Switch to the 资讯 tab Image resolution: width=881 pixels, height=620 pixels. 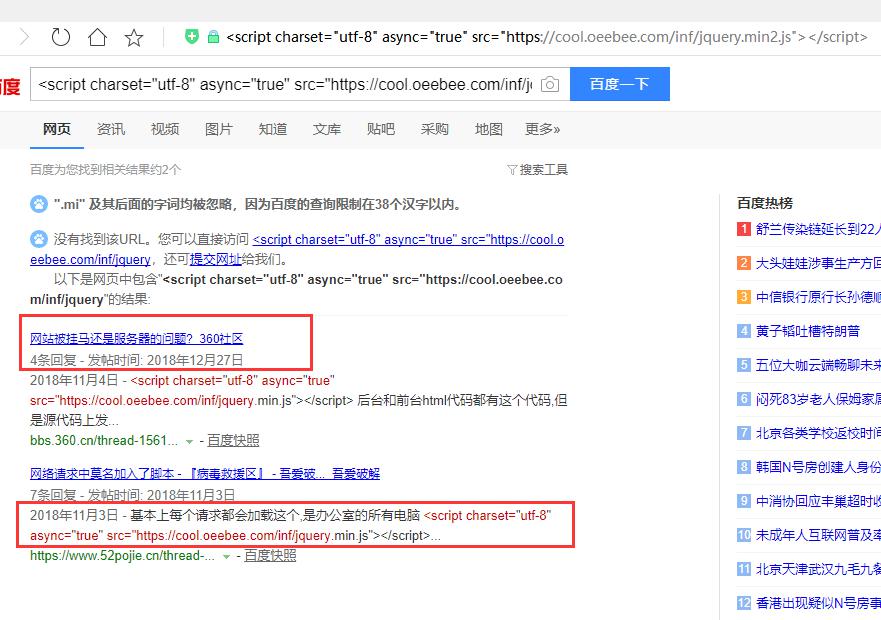pyautogui.click(x=111, y=129)
